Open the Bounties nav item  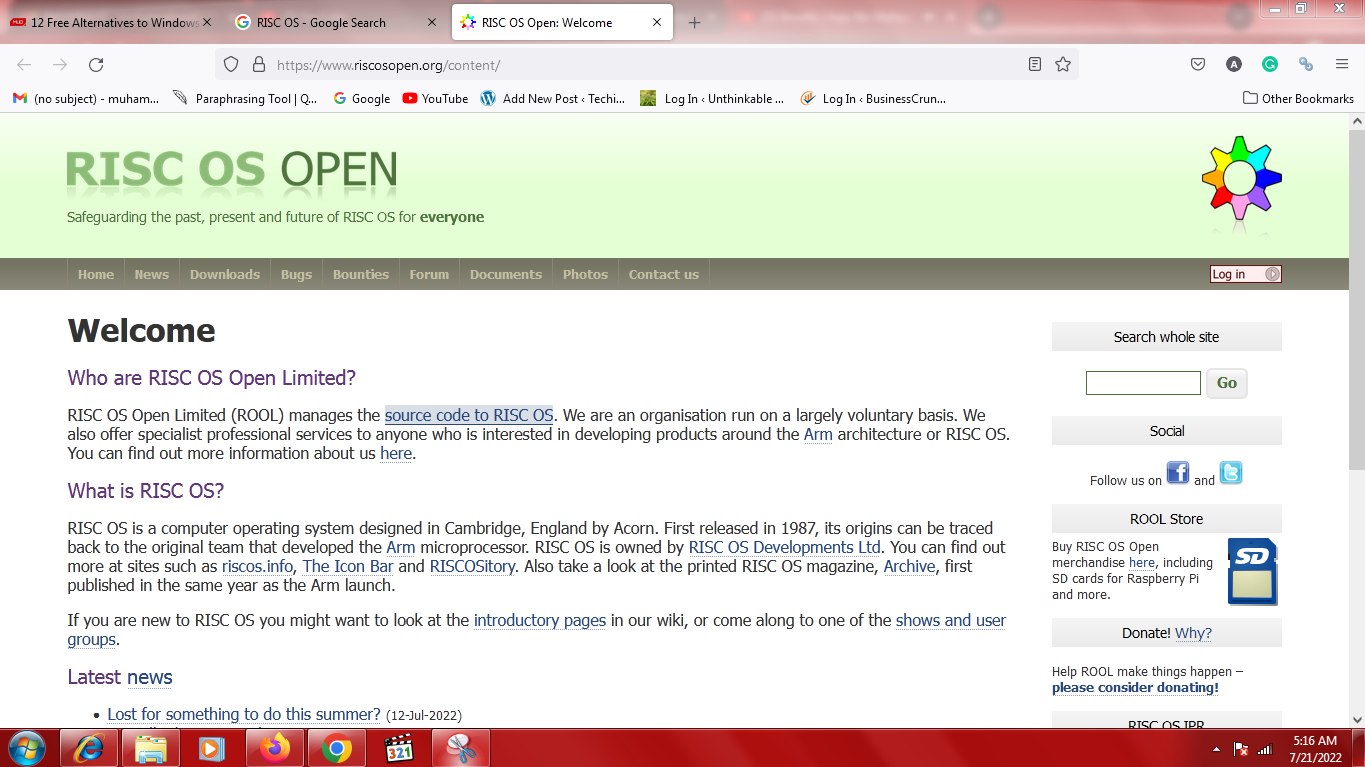pyautogui.click(x=361, y=274)
